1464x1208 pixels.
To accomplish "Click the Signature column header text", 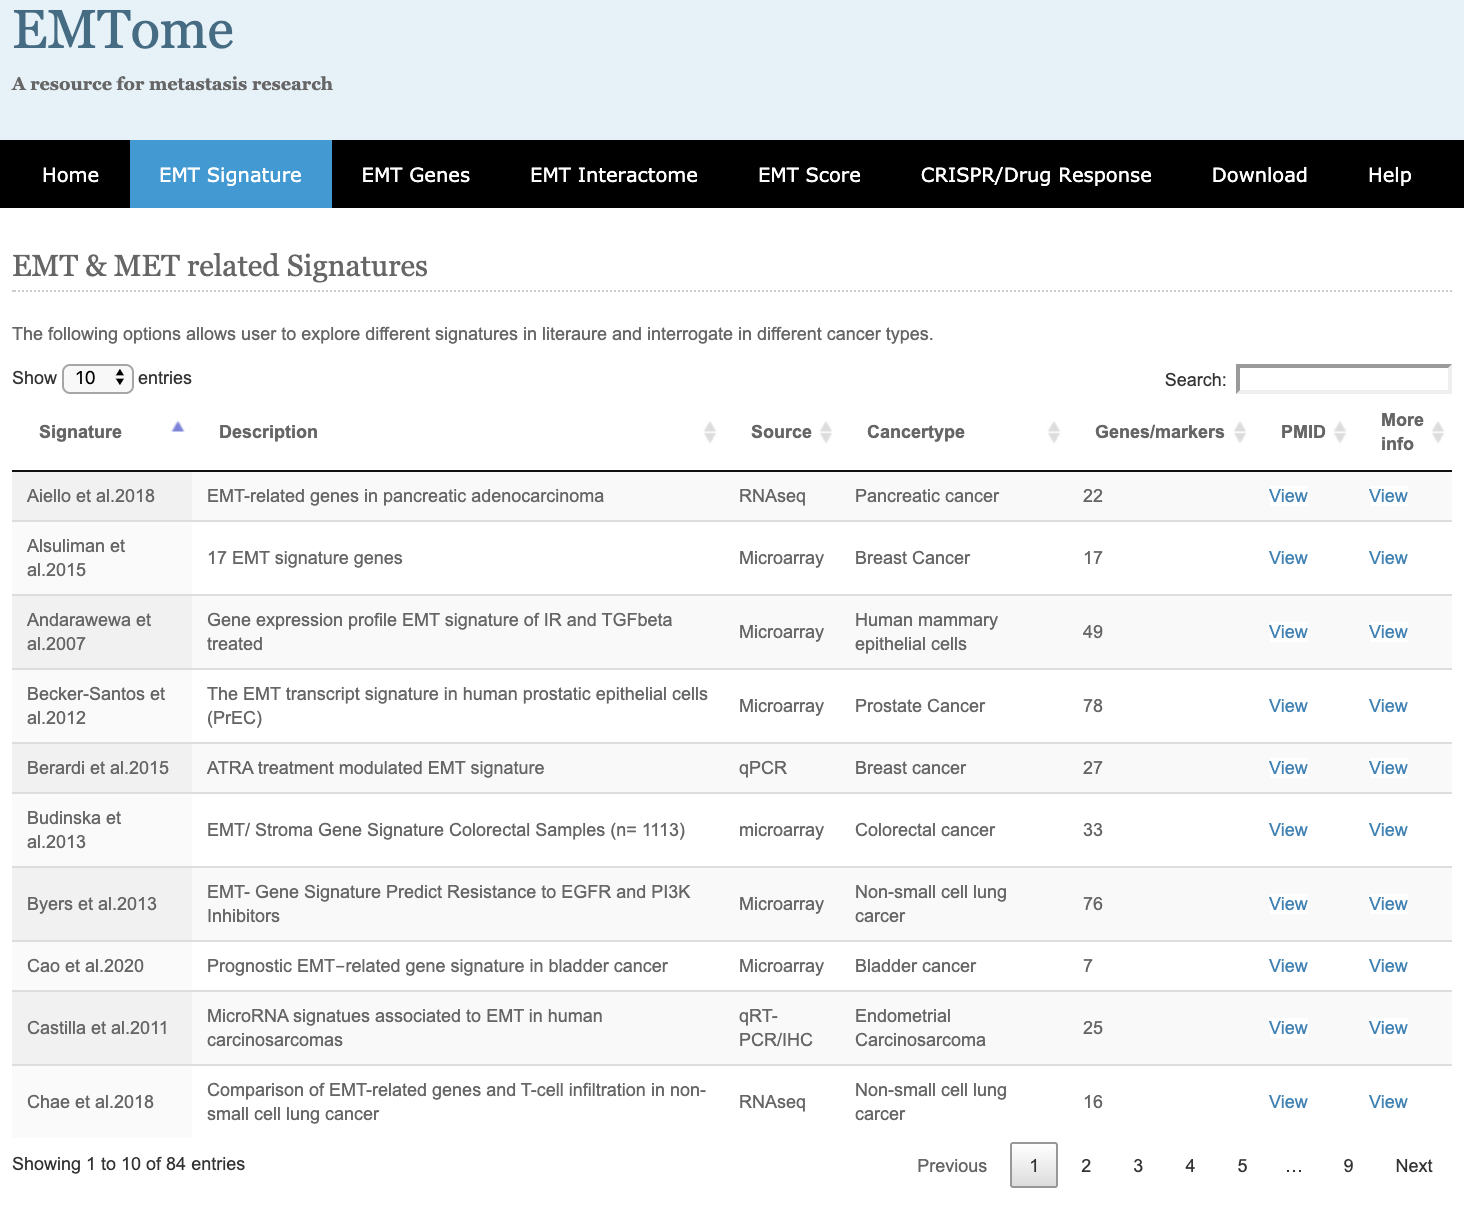I will tap(80, 432).
